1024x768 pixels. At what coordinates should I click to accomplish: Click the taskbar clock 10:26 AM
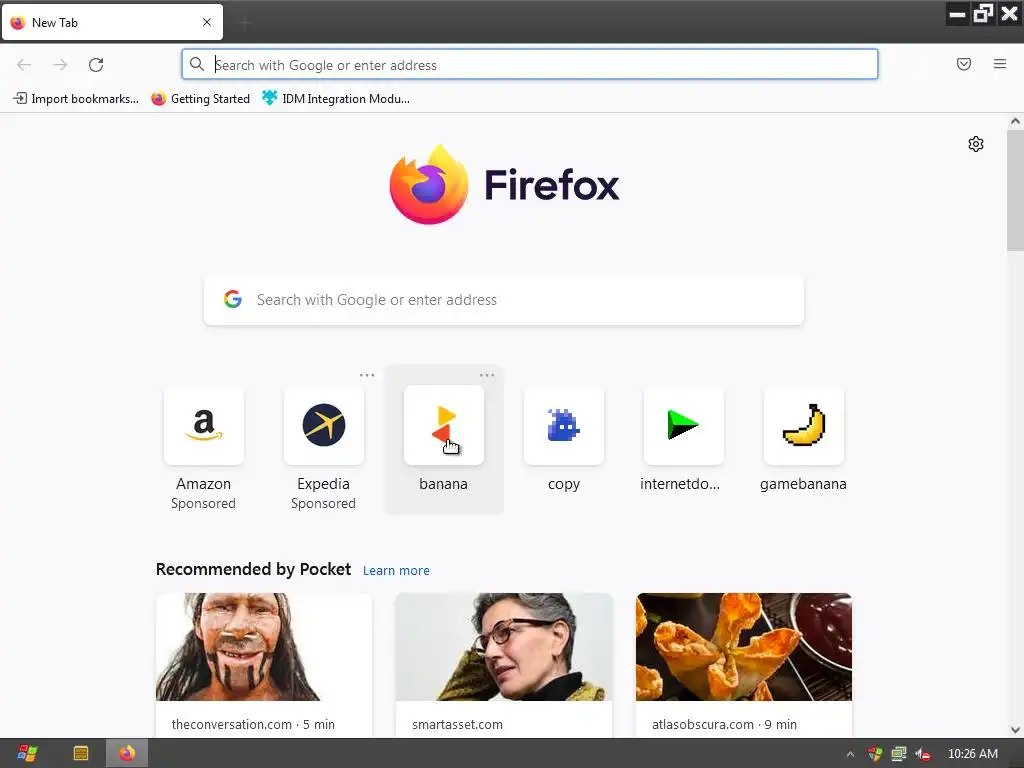pyautogui.click(x=973, y=754)
